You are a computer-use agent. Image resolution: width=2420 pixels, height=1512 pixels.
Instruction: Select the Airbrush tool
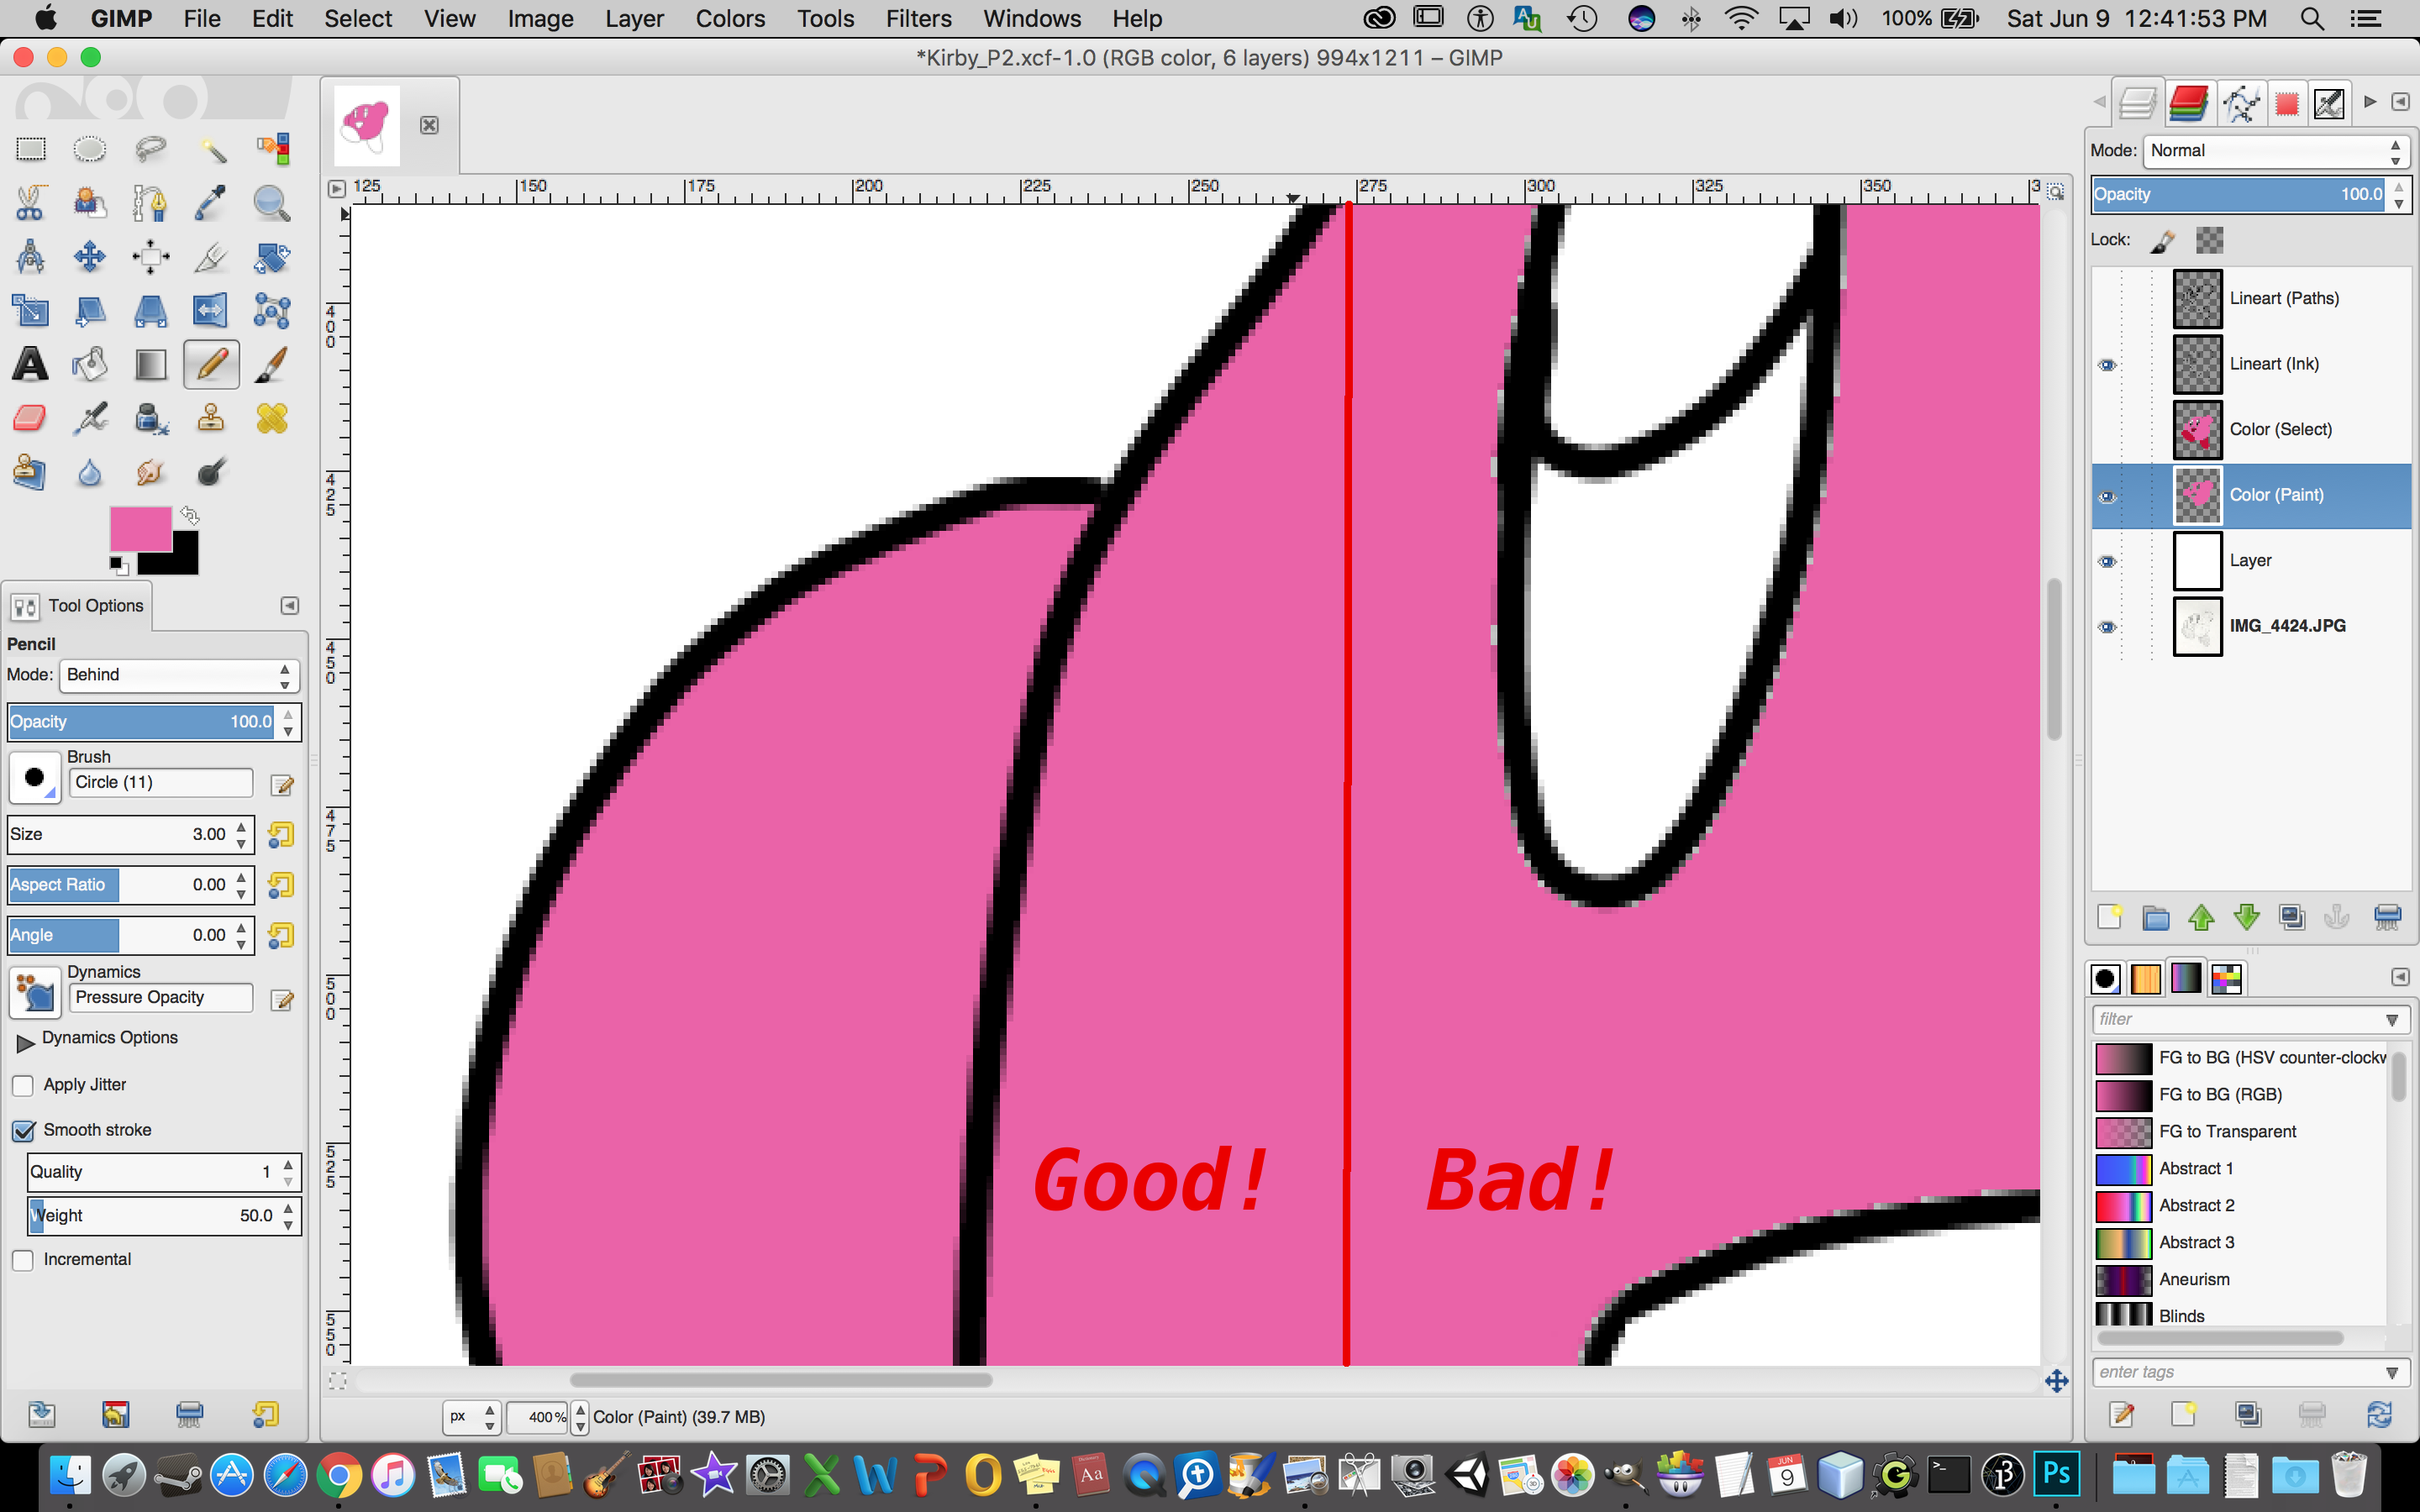(x=90, y=418)
